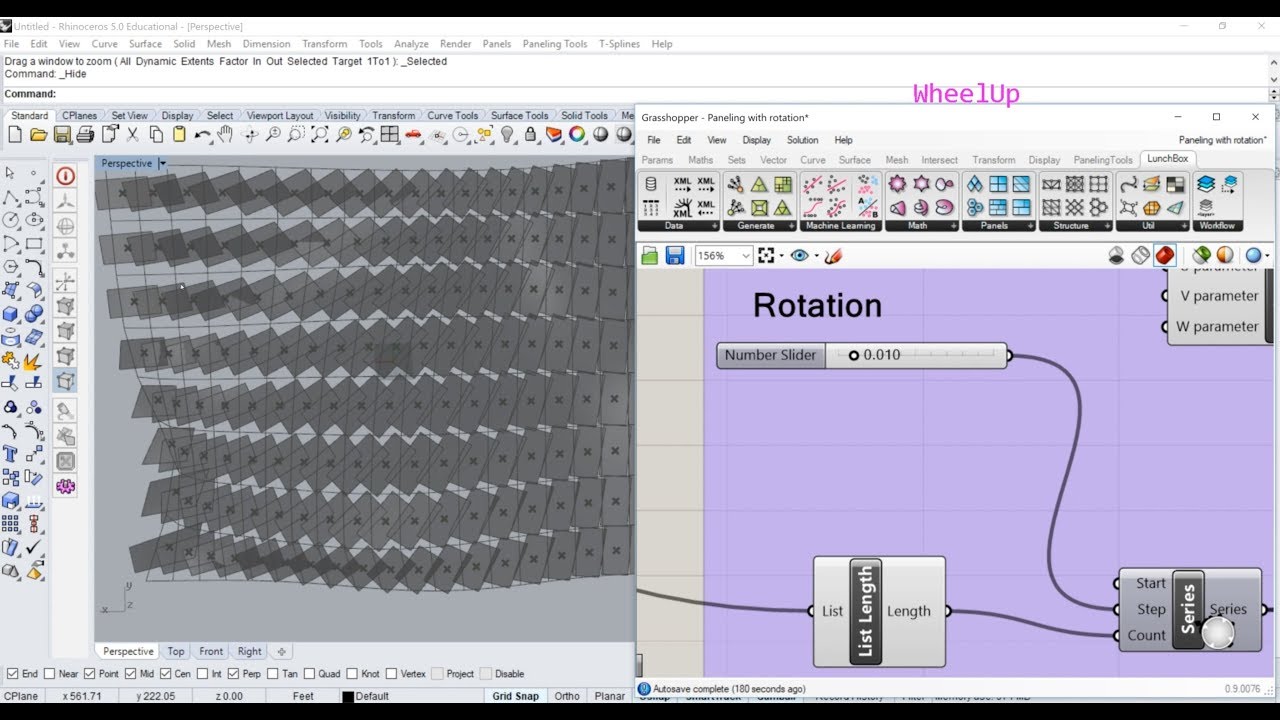Screen dimensions: 1280x720
Task: Open a file with the folder icon in Rhino
Action: 38,134
